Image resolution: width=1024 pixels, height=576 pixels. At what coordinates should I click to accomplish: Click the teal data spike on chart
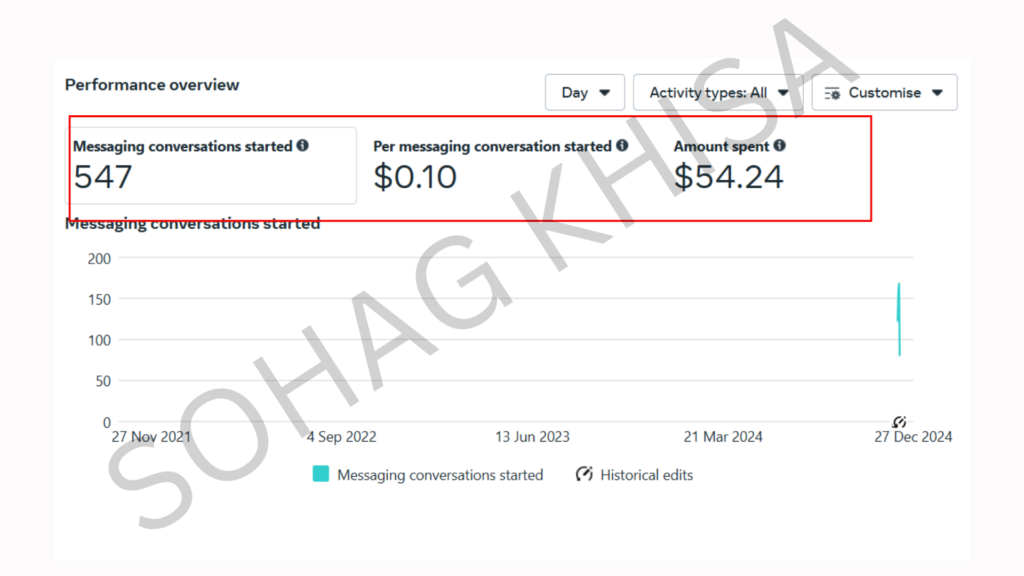tap(899, 320)
